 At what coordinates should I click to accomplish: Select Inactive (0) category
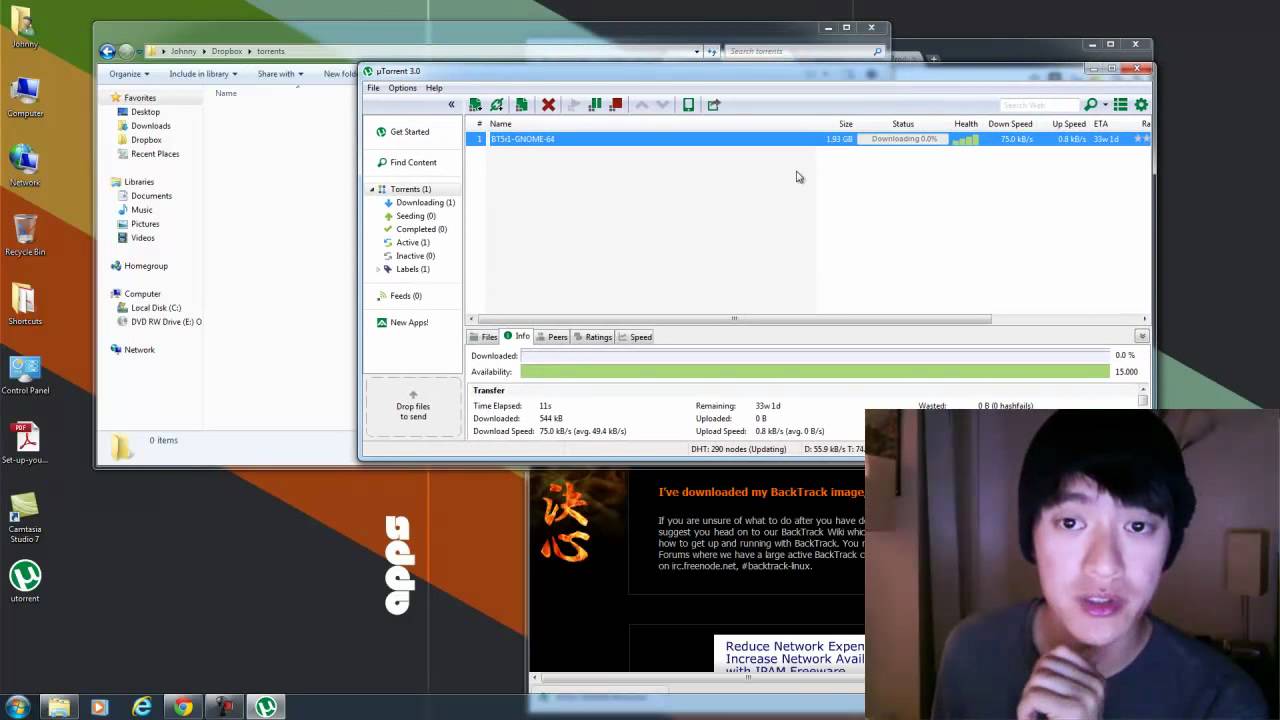[x=409, y=256]
